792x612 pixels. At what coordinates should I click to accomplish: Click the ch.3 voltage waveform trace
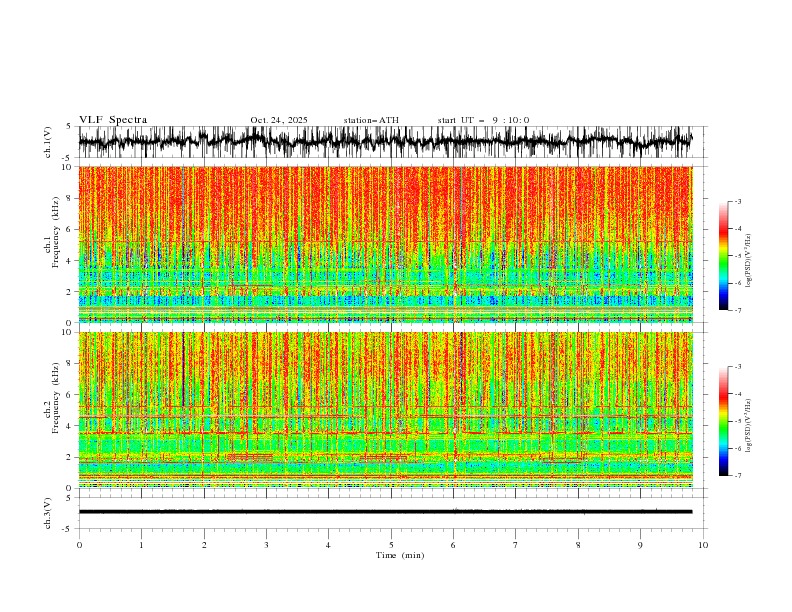pyautogui.click(x=385, y=512)
